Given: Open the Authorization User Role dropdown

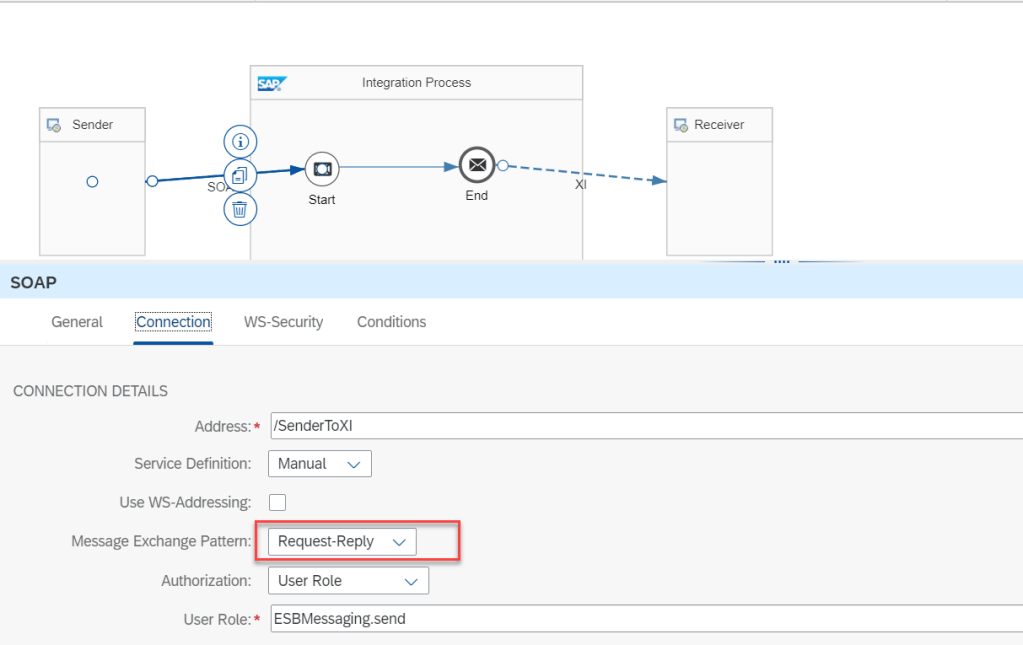Looking at the screenshot, I should [348, 581].
